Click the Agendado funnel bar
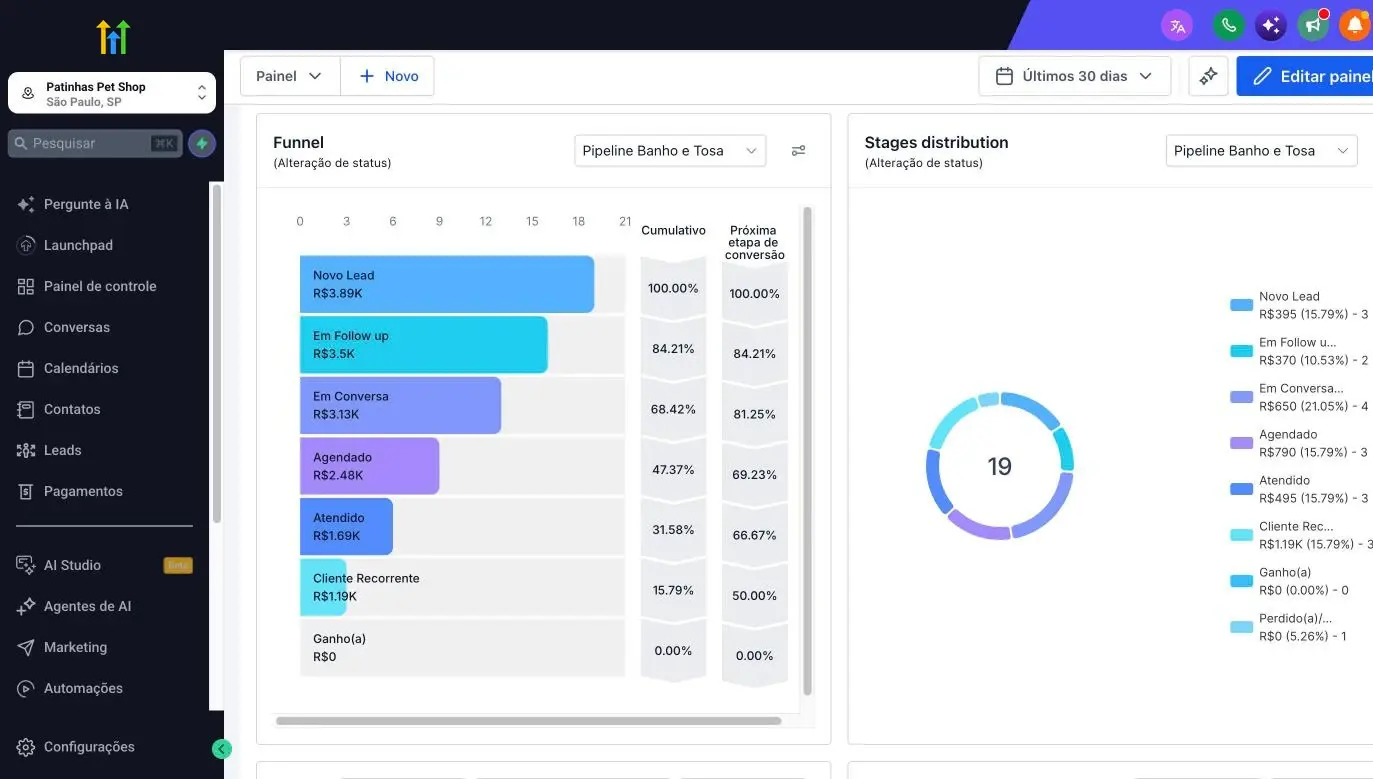 coord(370,466)
